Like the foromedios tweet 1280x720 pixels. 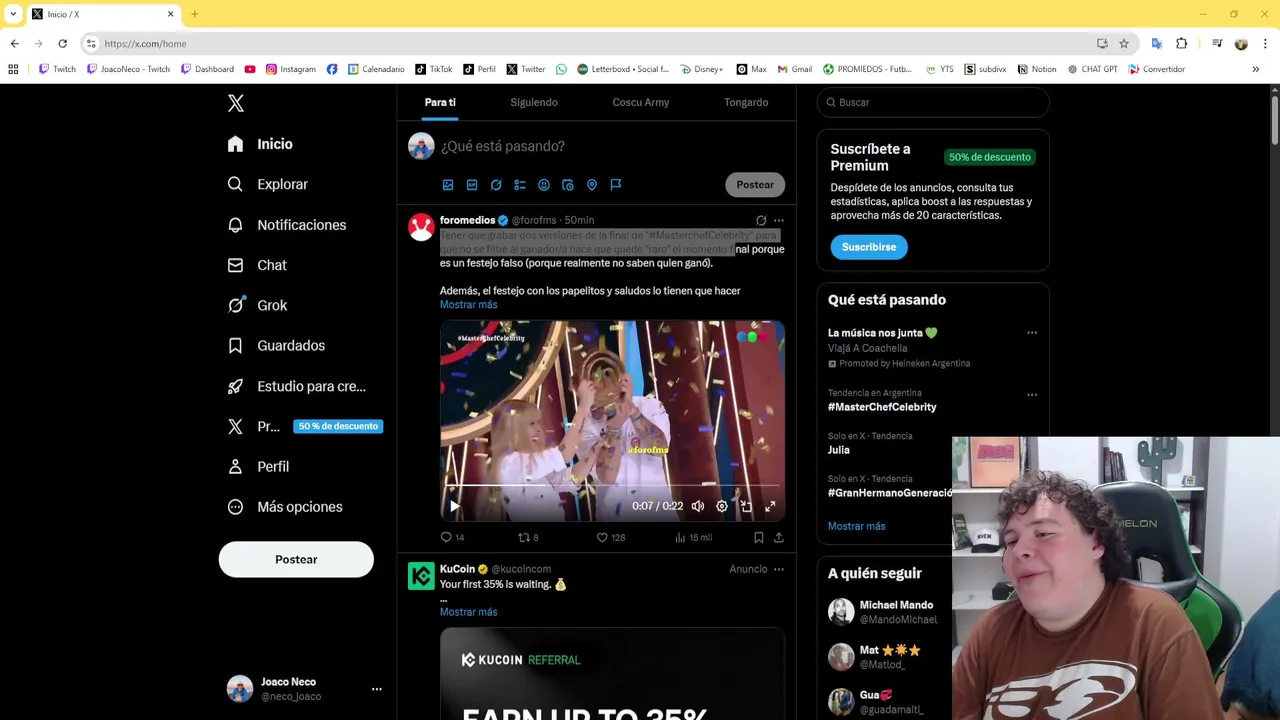[x=610, y=537]
